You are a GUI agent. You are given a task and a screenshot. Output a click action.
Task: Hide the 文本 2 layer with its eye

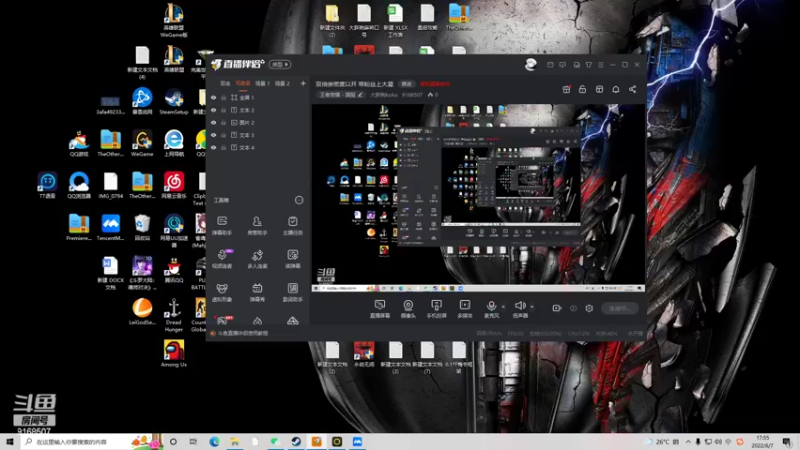213,110
